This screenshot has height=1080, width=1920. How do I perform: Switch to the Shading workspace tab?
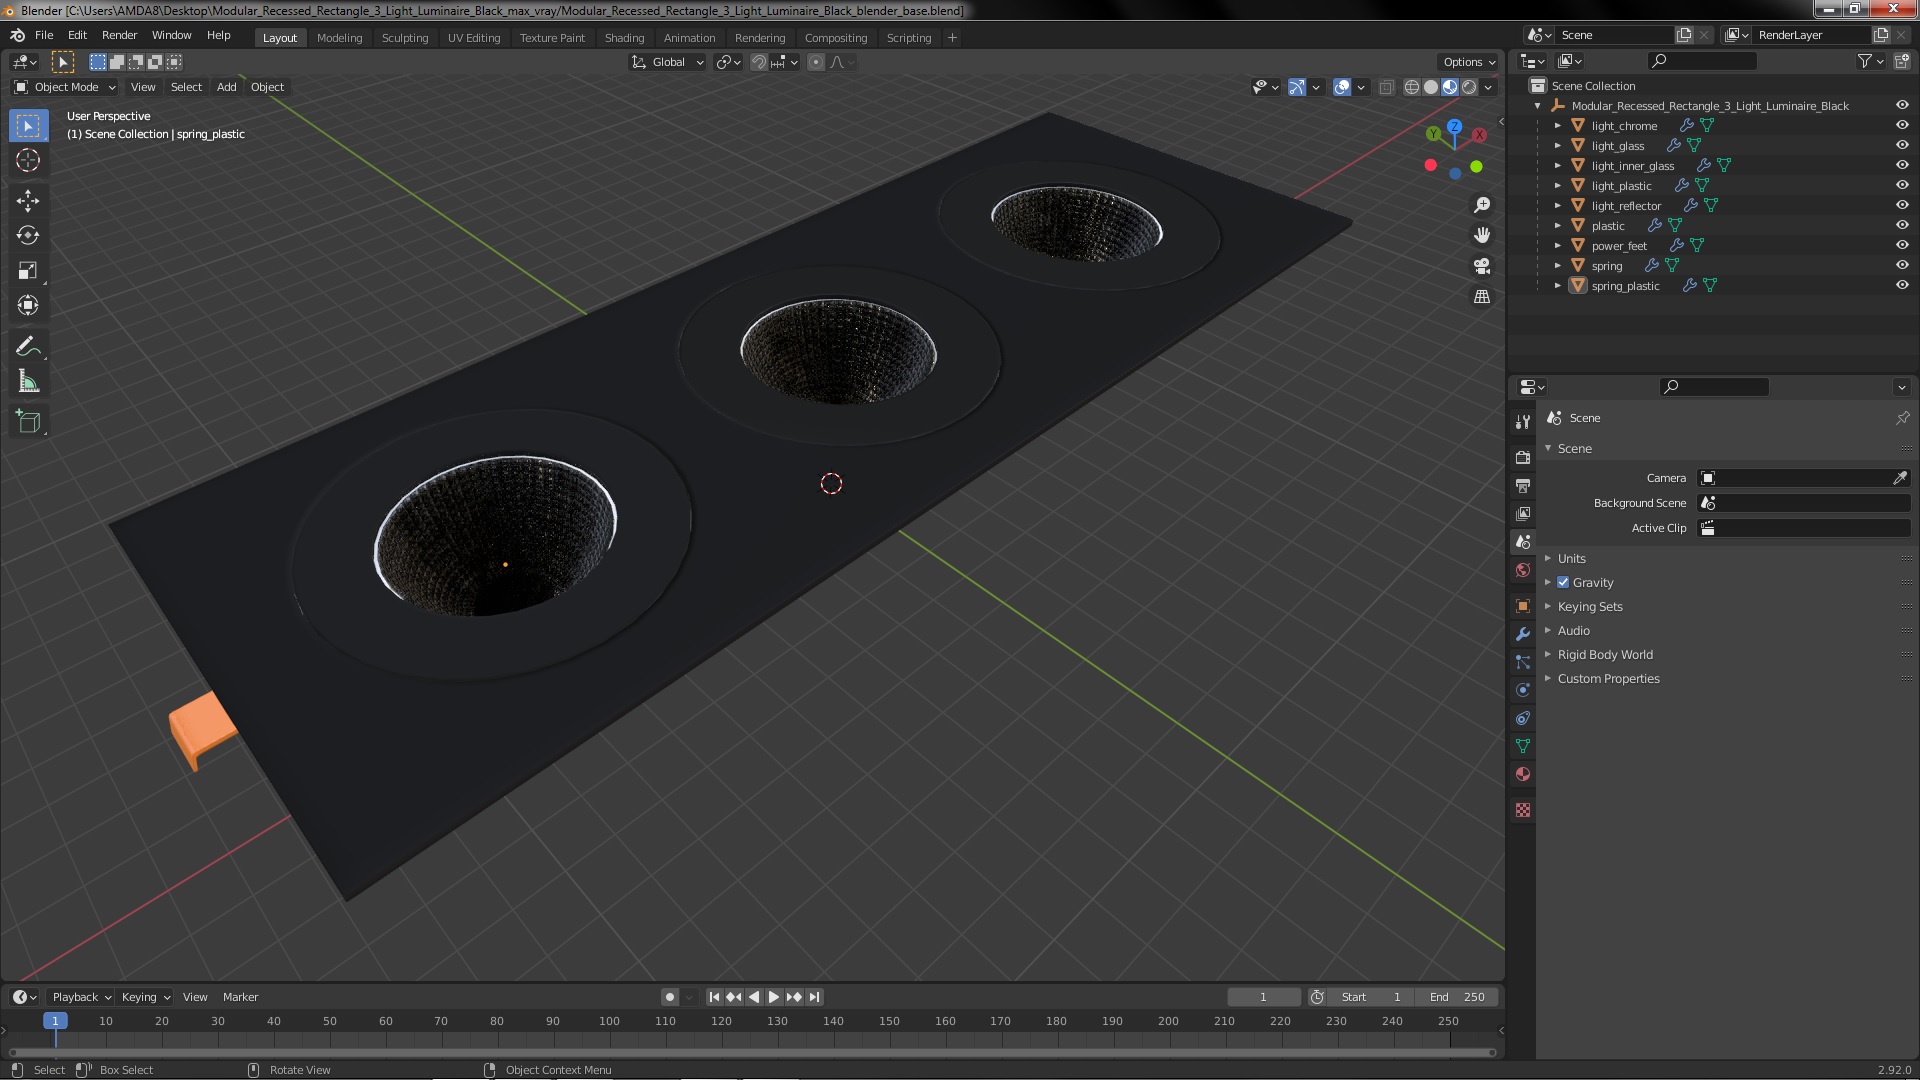624,38
